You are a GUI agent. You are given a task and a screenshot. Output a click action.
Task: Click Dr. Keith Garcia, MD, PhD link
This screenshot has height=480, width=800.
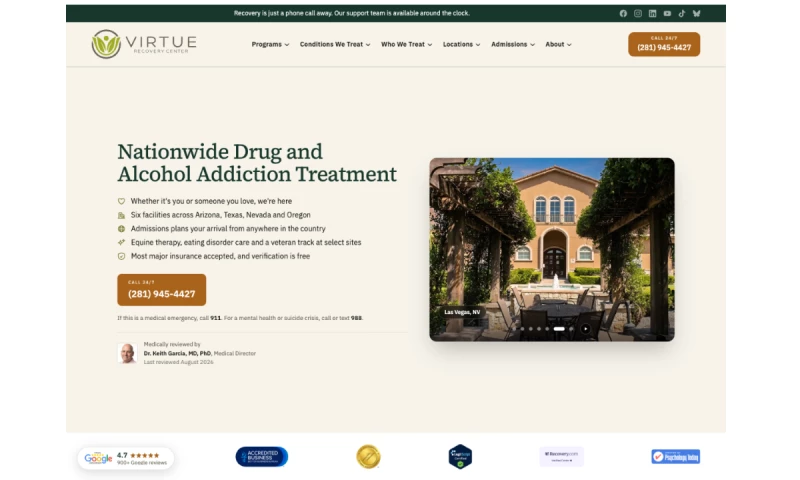point(177,353)
